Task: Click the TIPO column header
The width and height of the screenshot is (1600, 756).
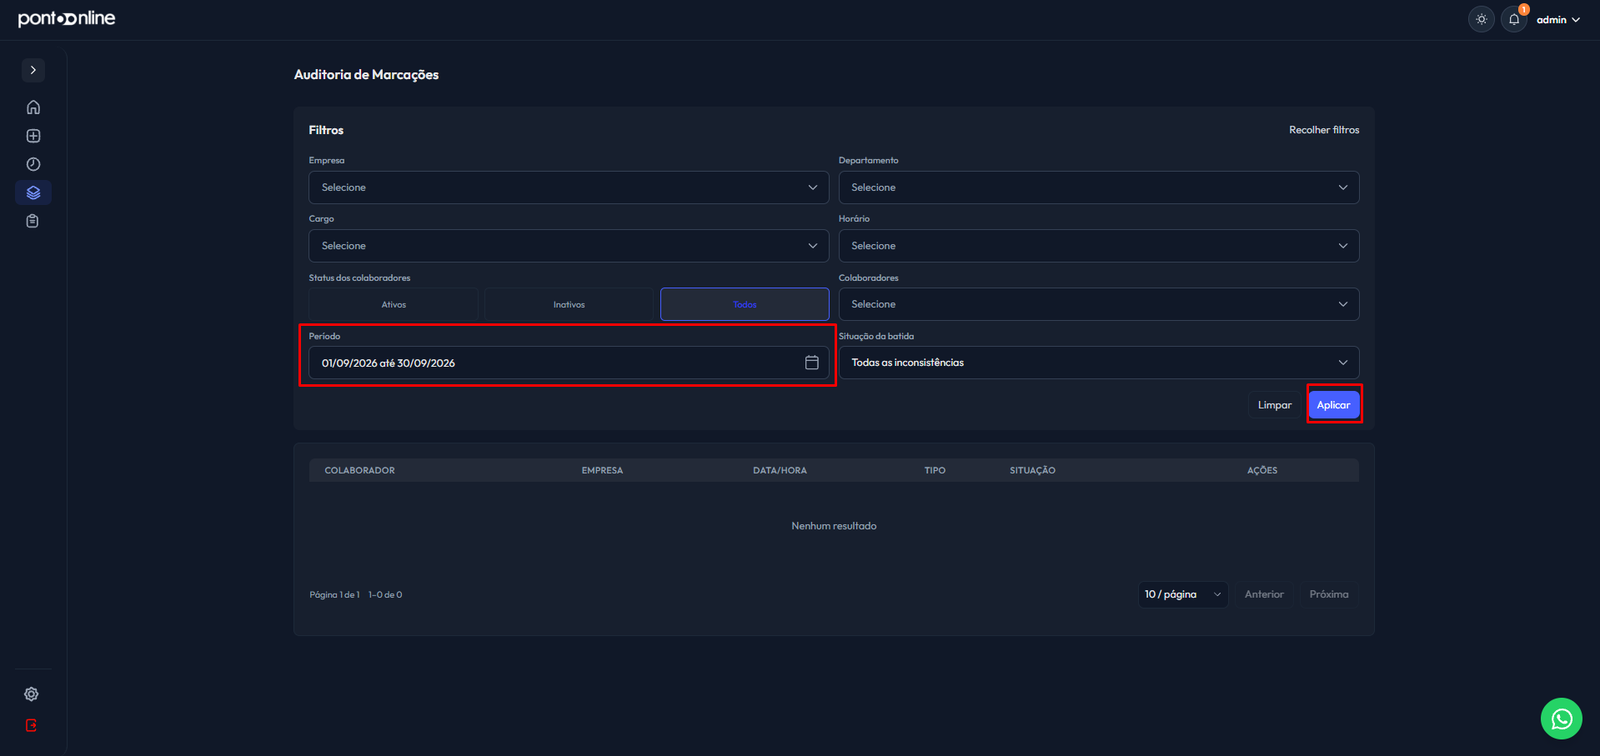Action: coord(935,470)
